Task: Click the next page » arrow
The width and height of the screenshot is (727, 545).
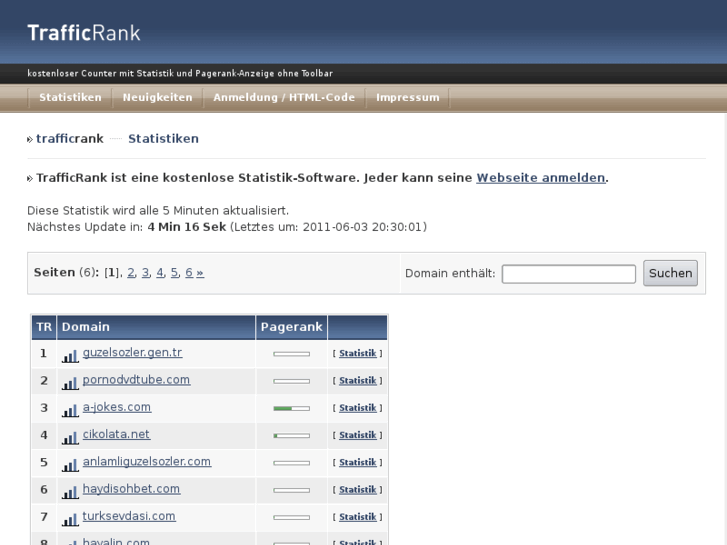Action: pyautogui.click(x=200, y=273)
